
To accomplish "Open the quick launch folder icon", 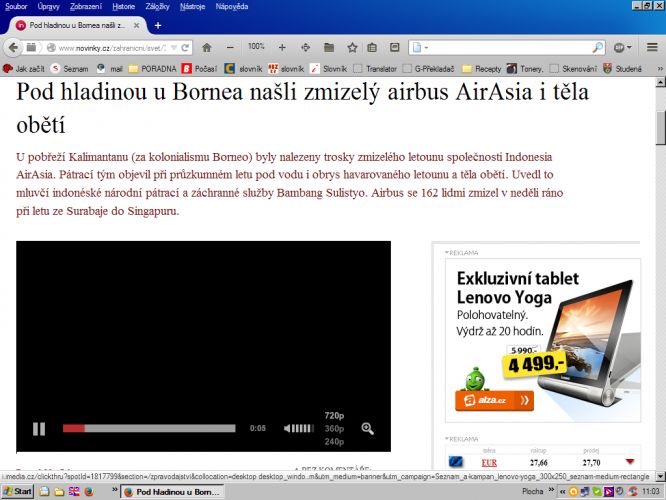I will [x=59, y=492].
